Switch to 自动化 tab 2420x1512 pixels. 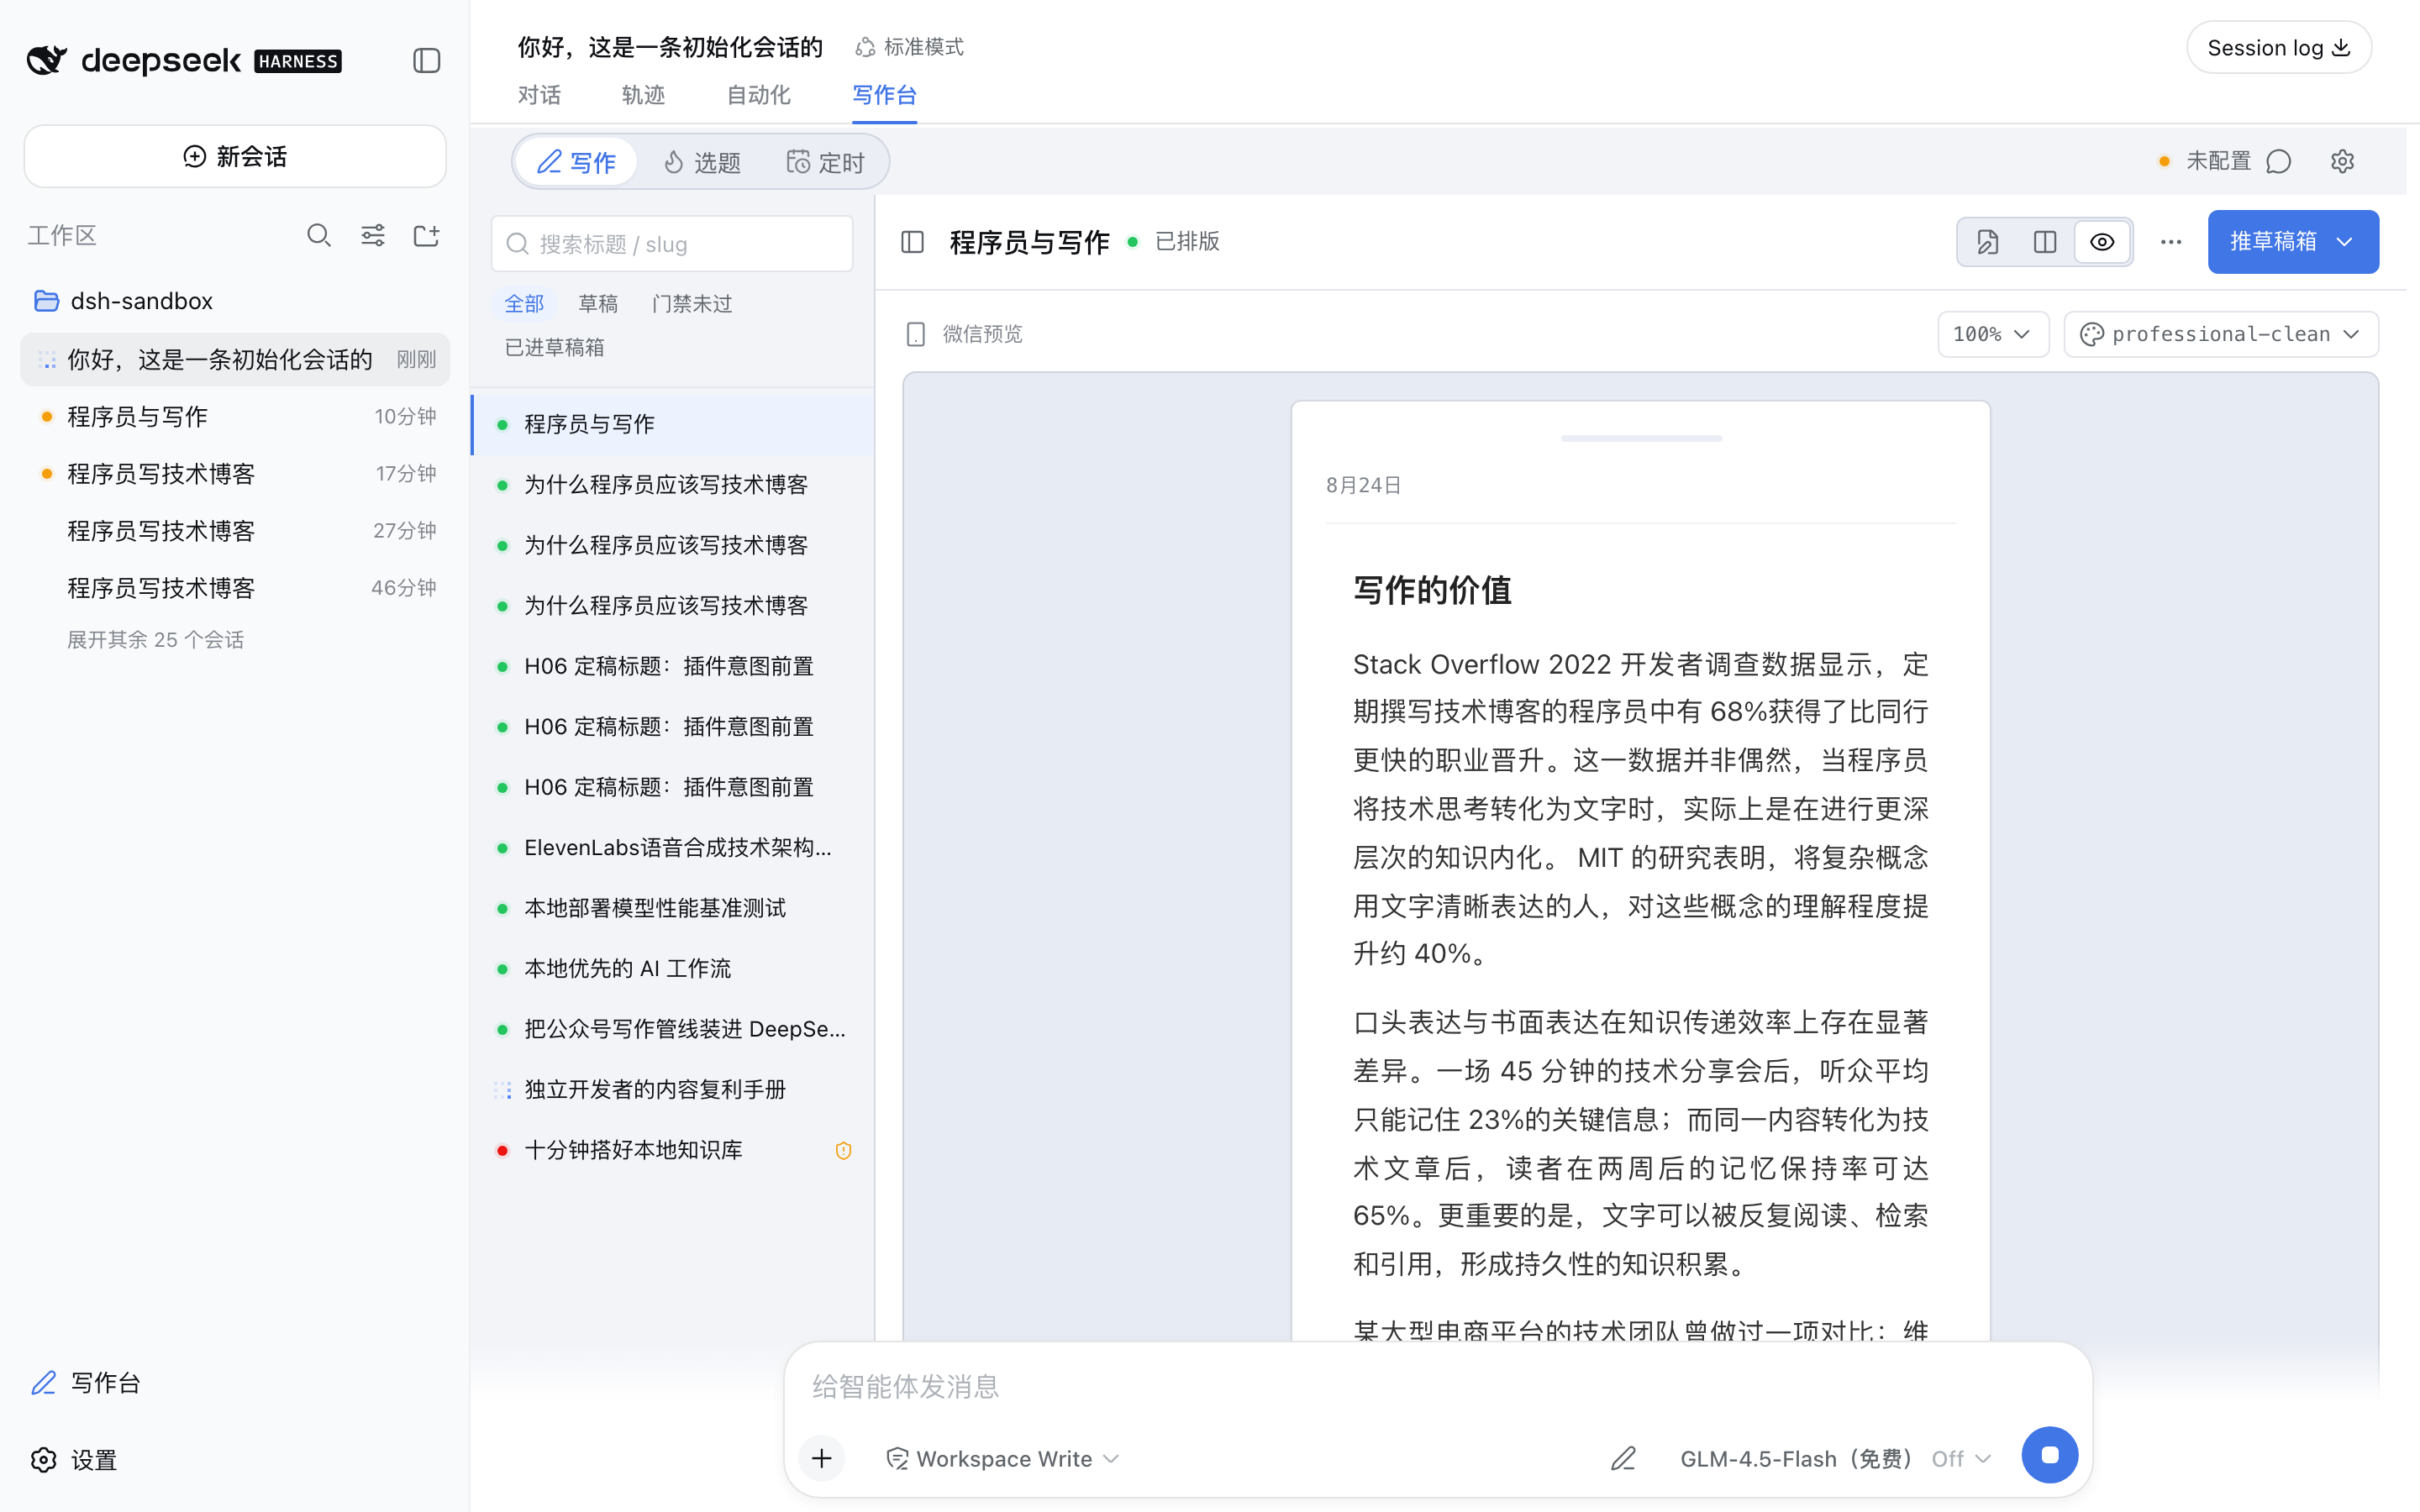tap(758, 95)
